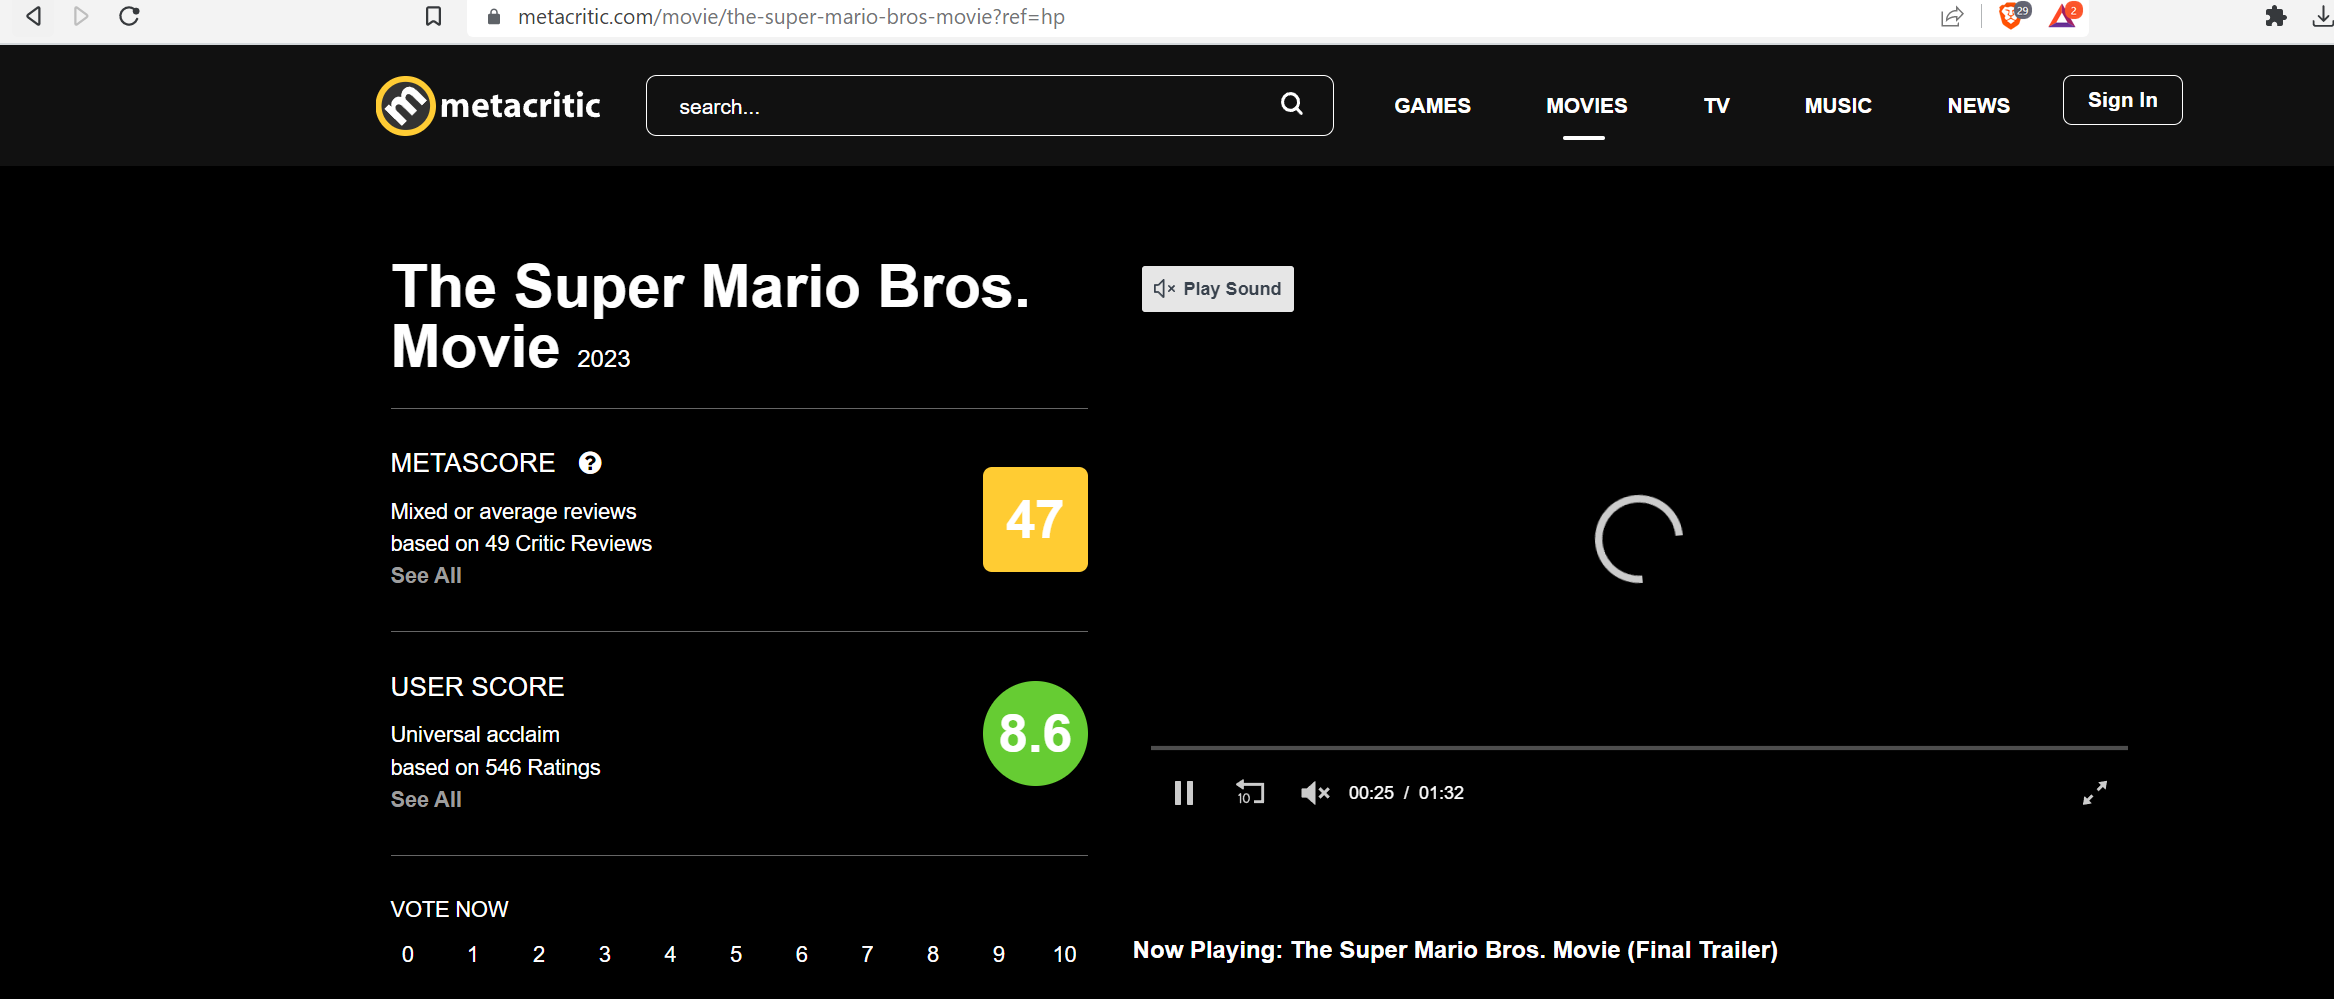
Task: Vote a score of 2
Action: pos(539,954)
